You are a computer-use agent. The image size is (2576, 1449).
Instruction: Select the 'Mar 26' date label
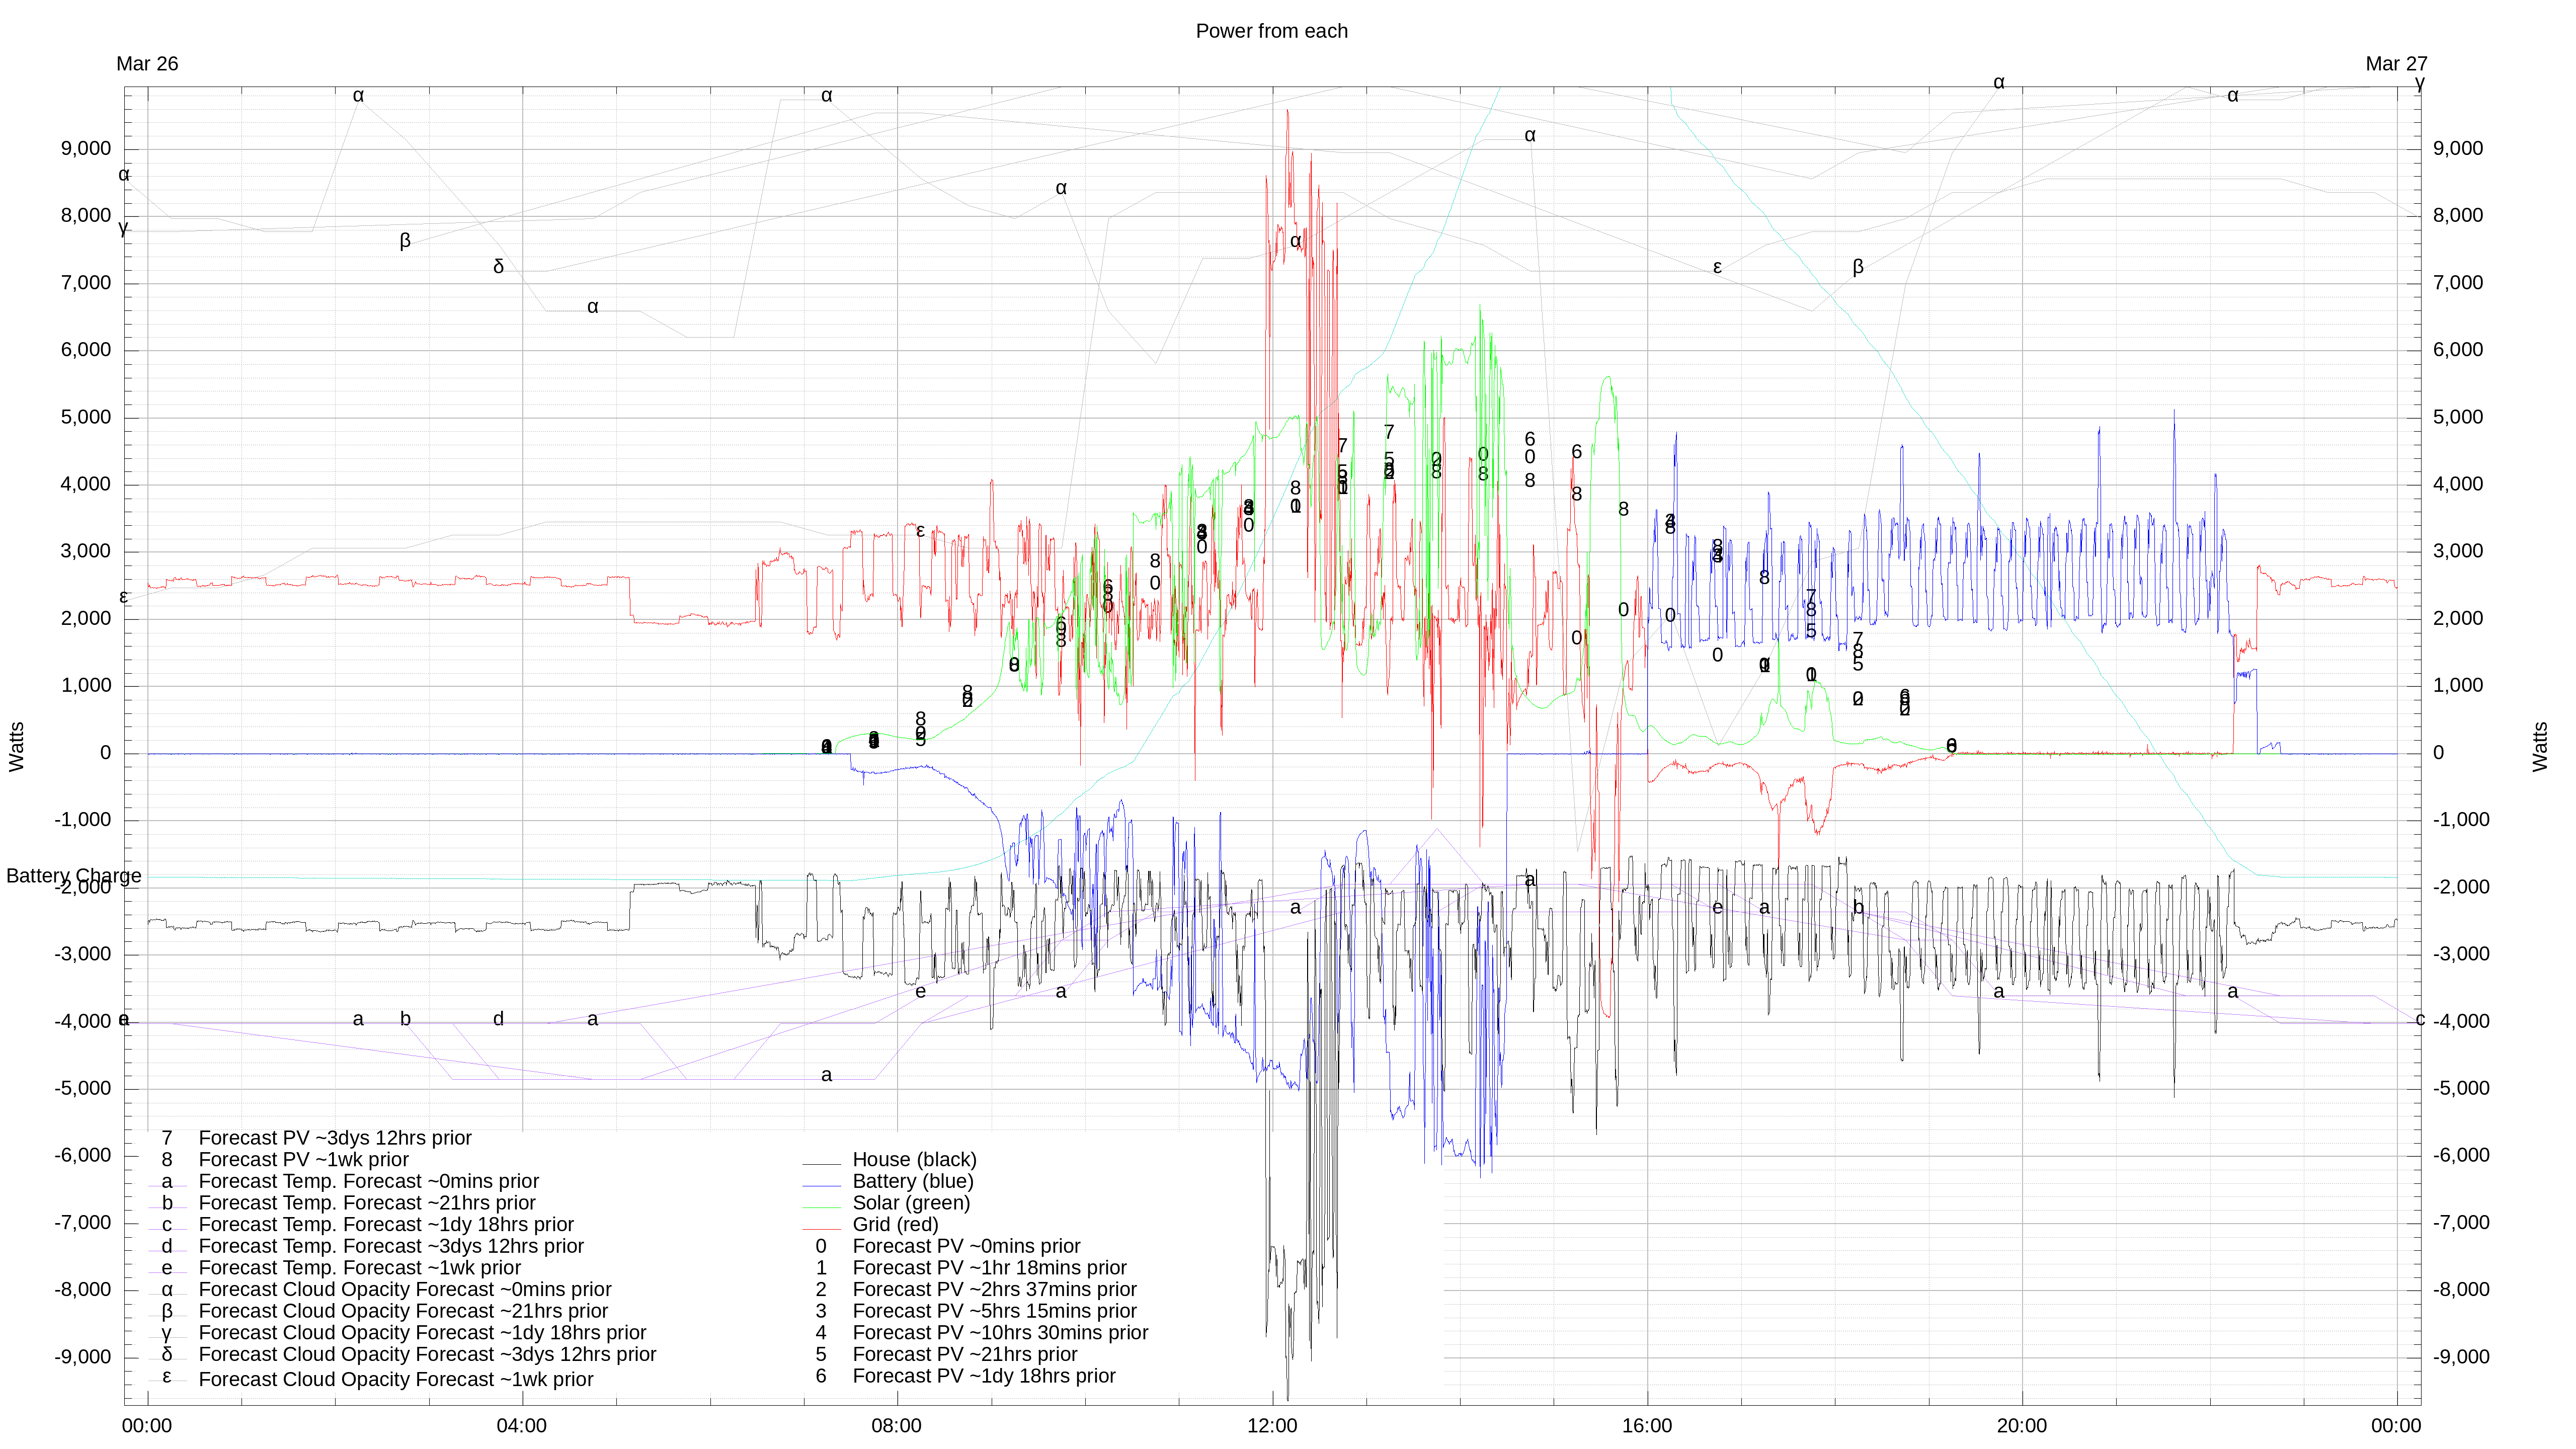pos(147,64)
